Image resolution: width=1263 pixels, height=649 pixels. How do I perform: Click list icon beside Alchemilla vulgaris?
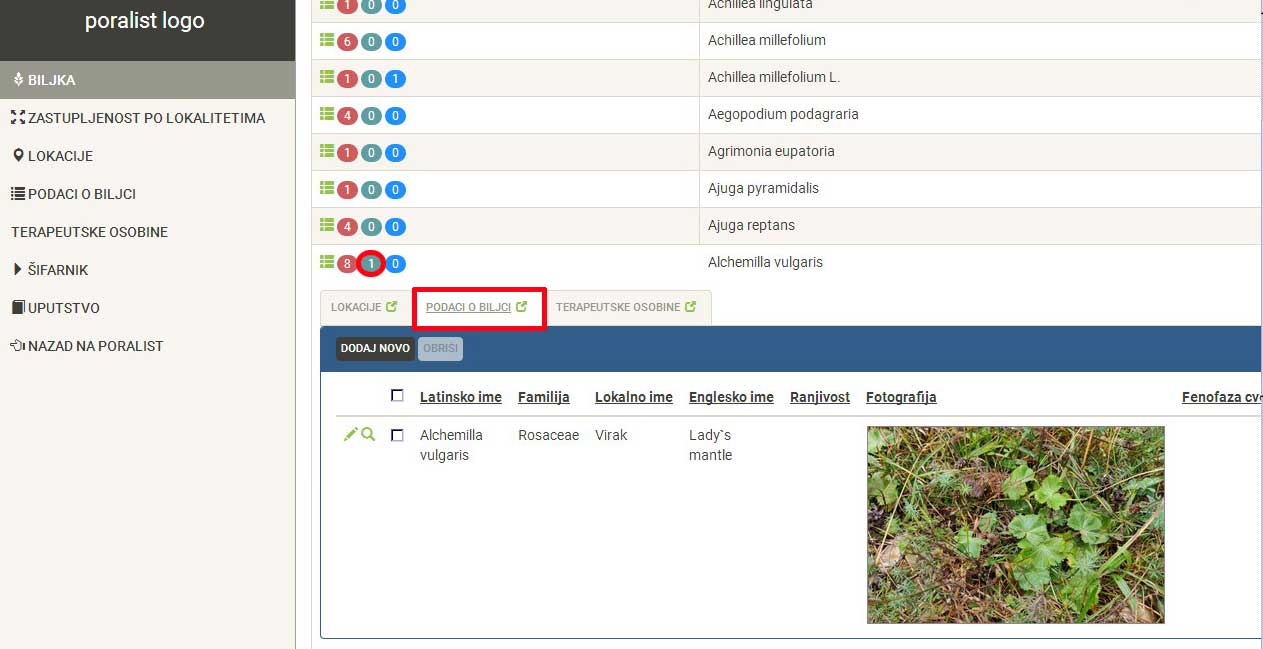tap(326, 262)
